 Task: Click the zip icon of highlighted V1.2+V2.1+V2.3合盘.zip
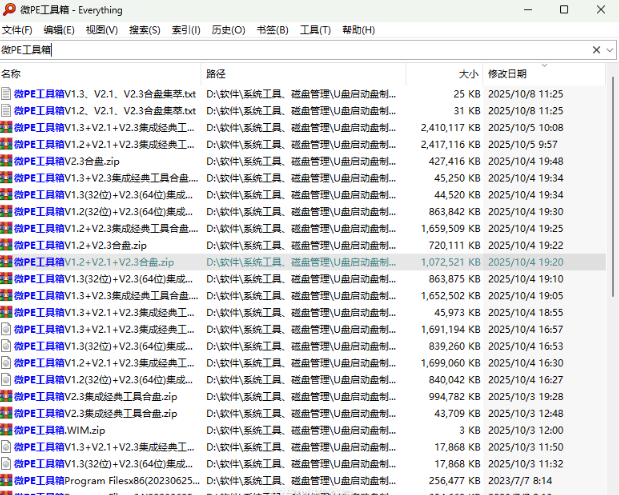[x=6, y=262]
